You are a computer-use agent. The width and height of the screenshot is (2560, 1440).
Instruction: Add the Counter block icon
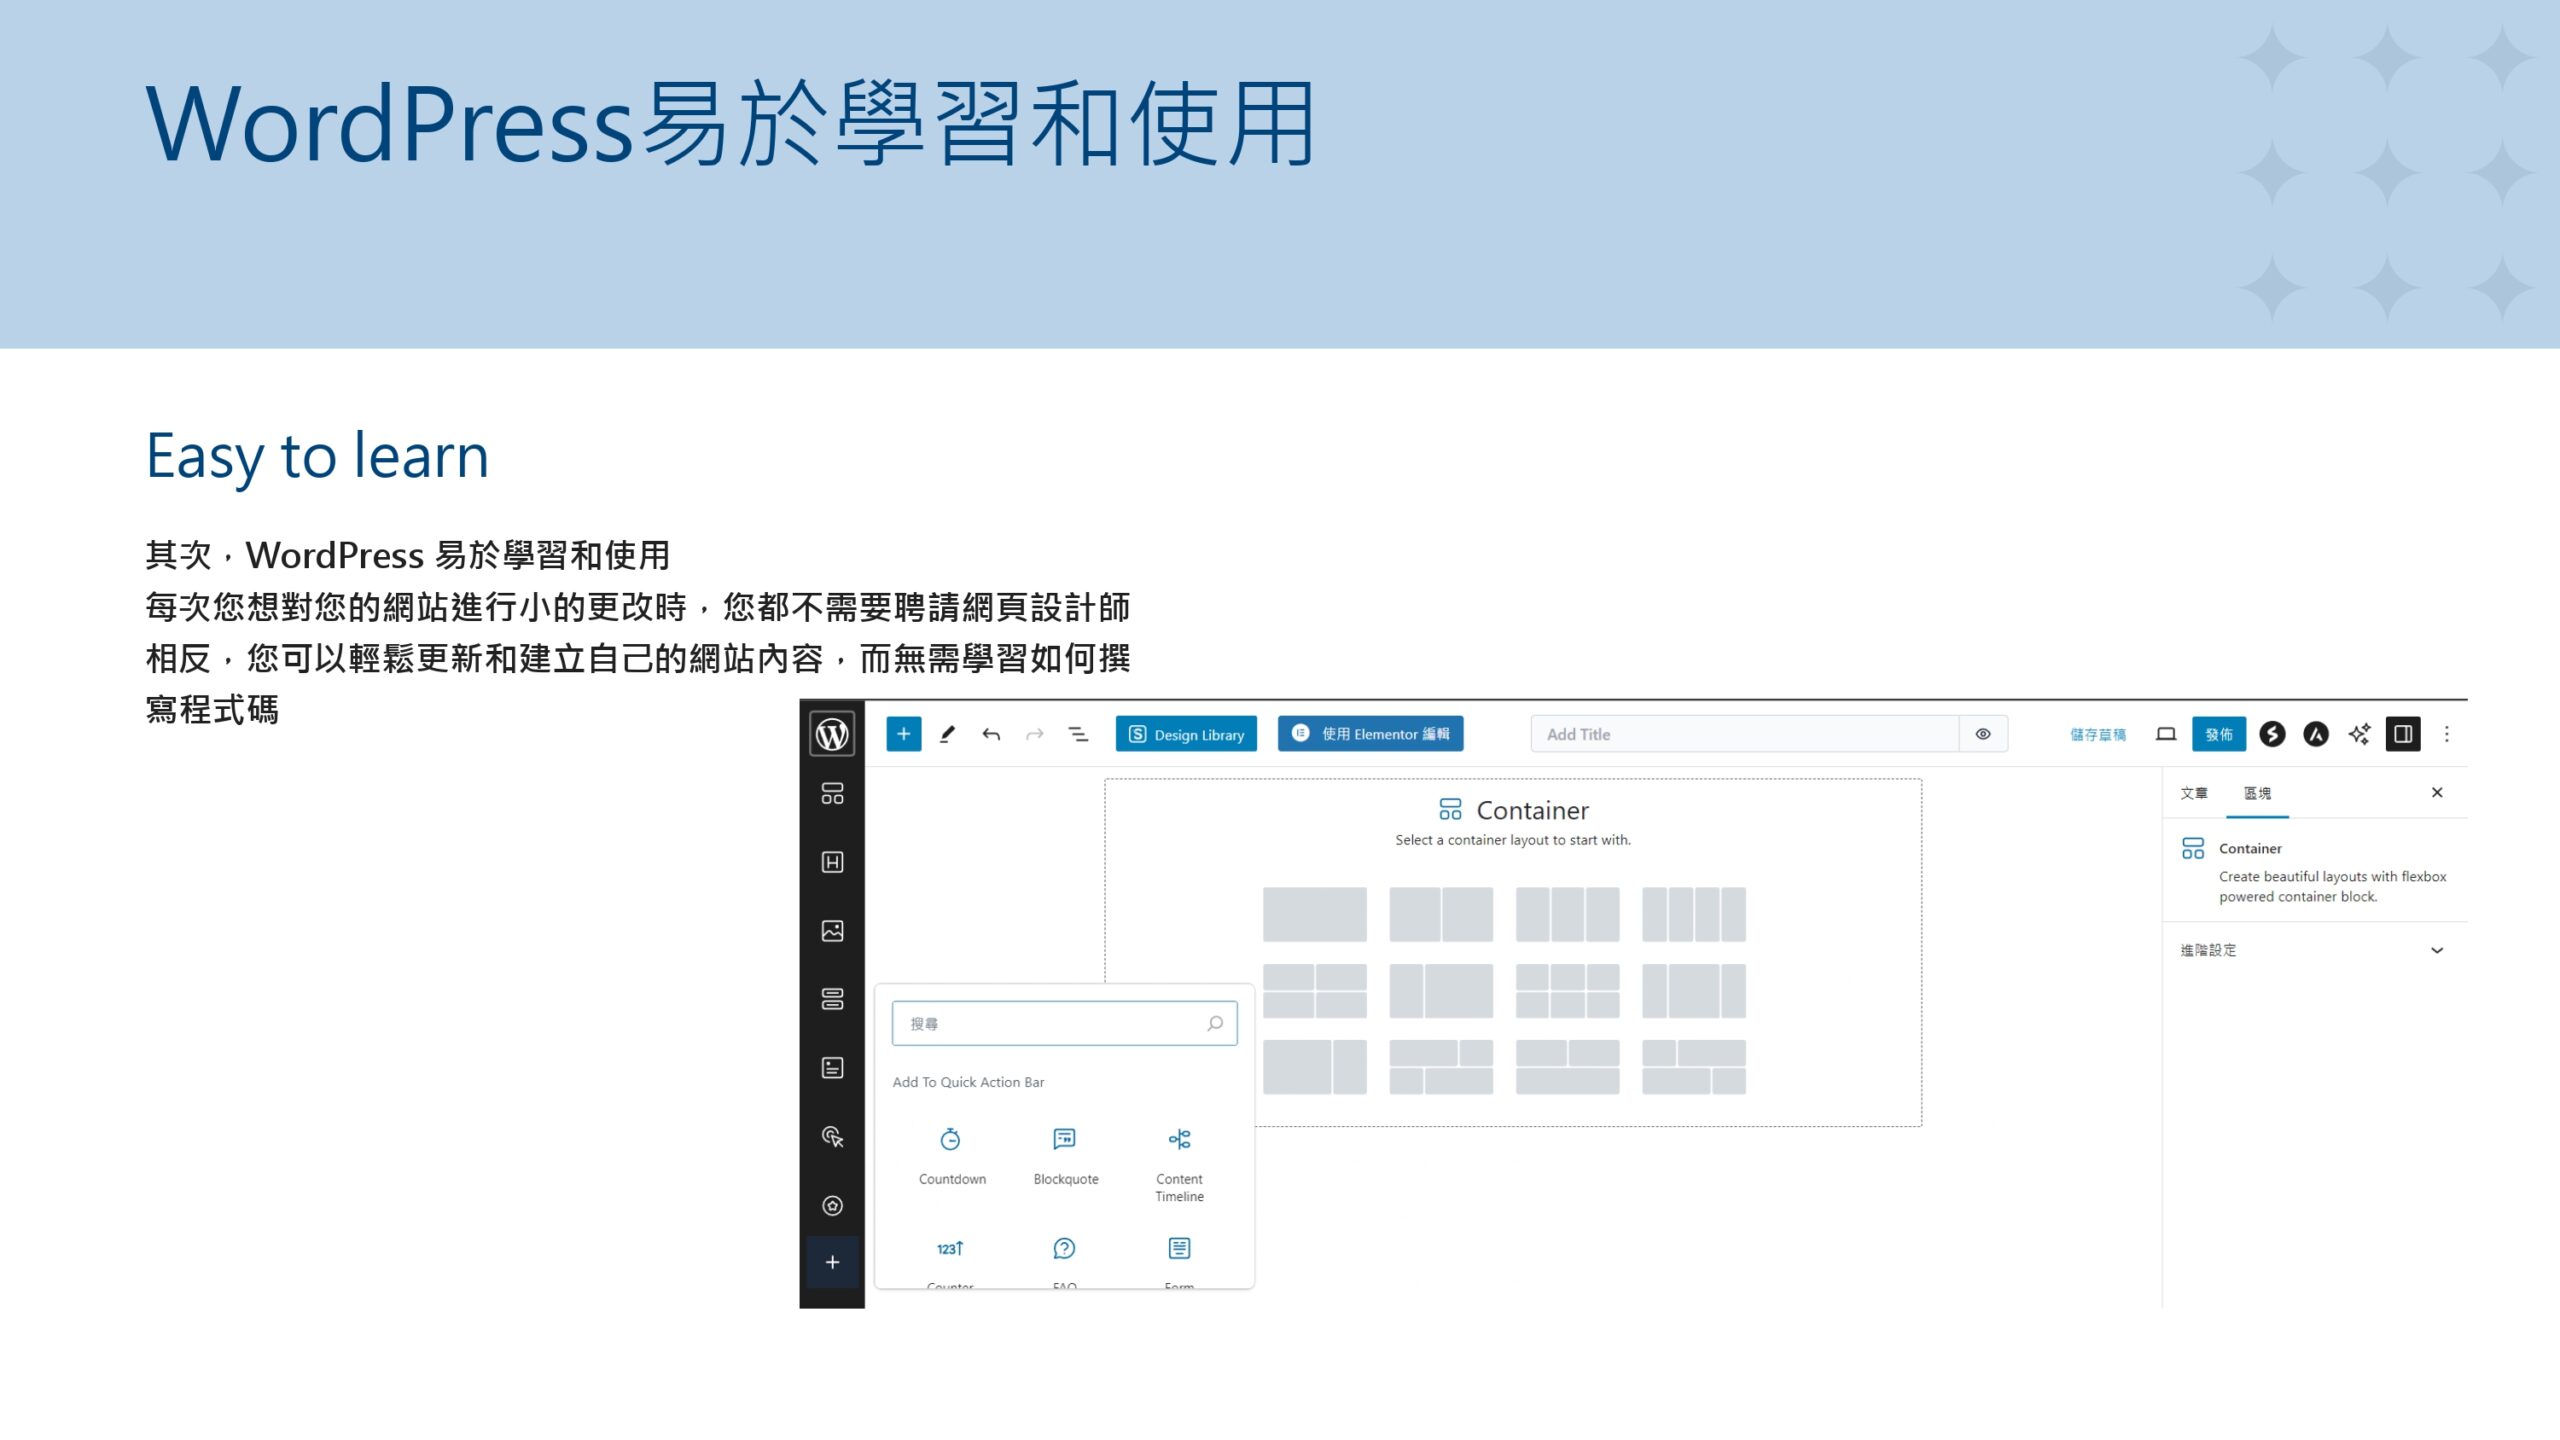(x=950, y=1249)
